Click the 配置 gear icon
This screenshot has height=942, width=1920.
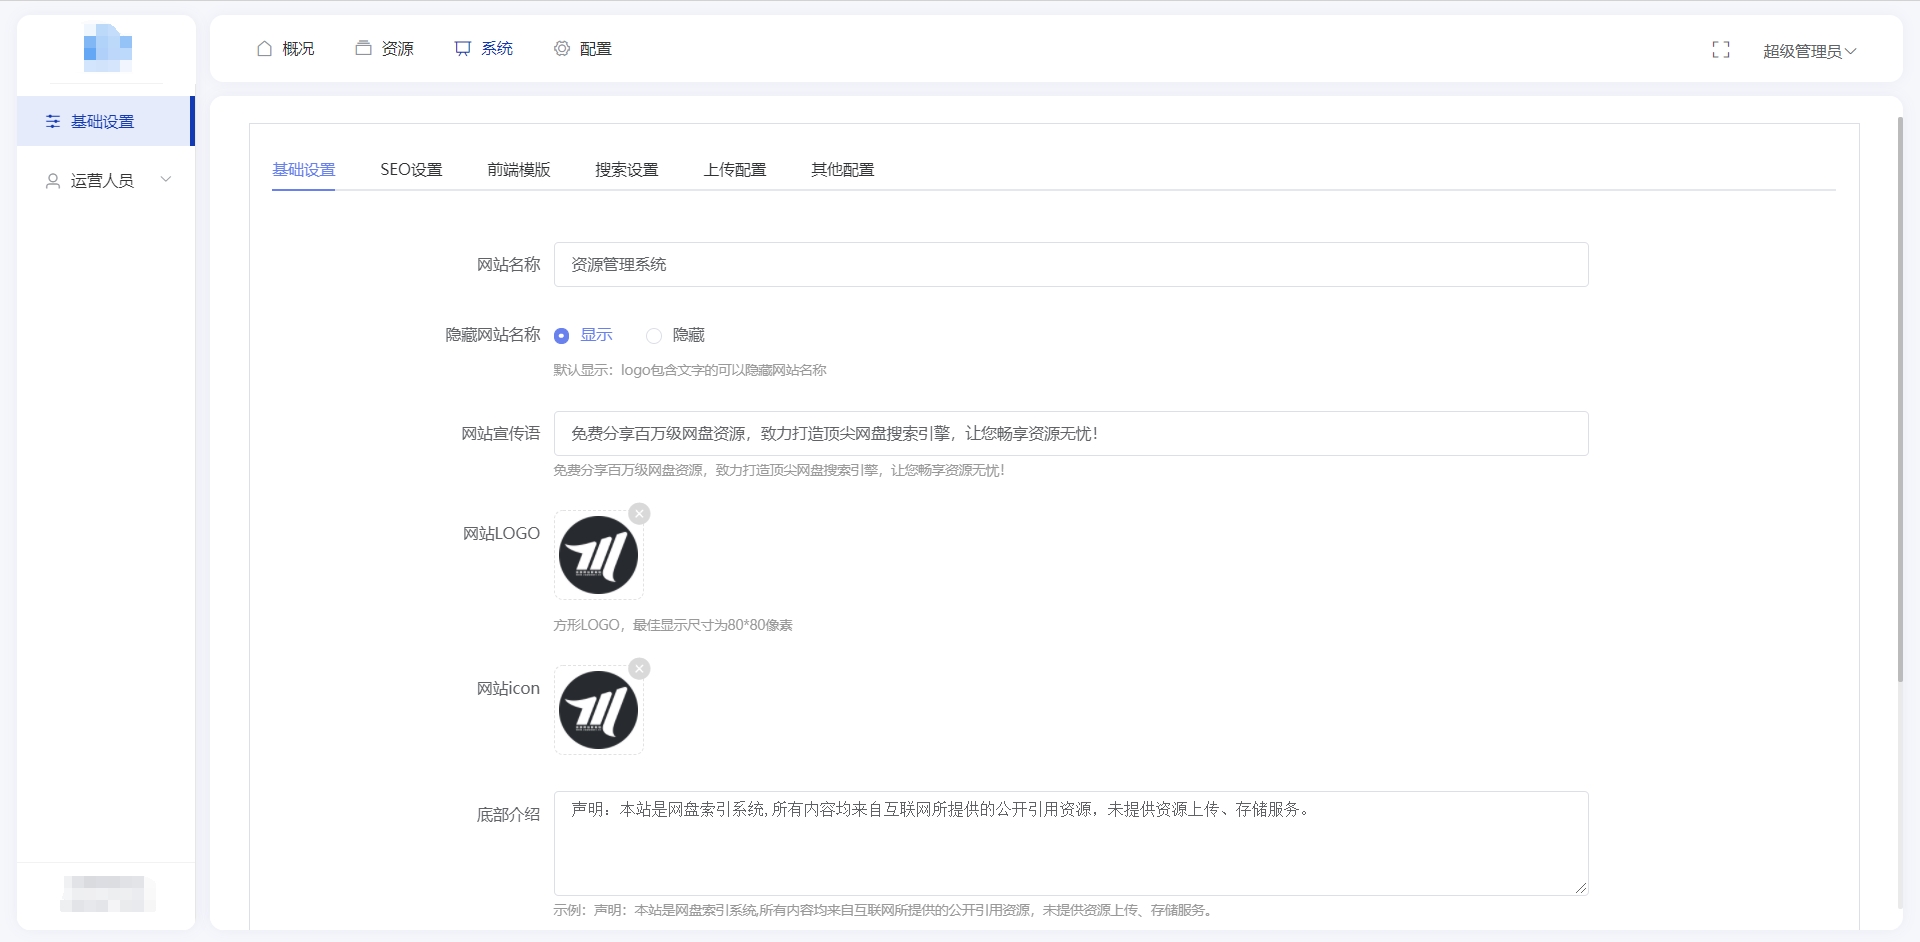click(x=561, y=48)
